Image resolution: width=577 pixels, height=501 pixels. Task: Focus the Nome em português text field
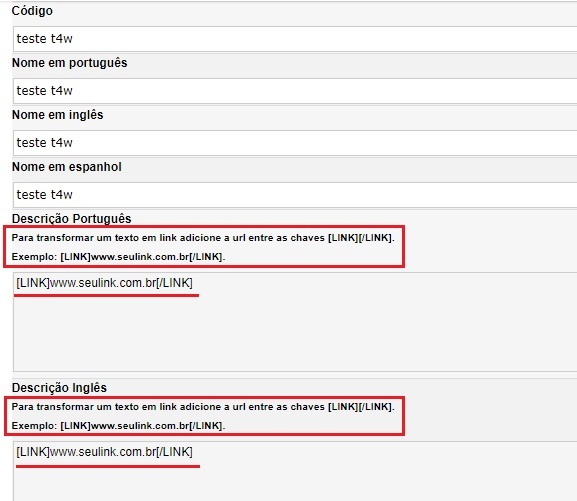tap(295, 91)
